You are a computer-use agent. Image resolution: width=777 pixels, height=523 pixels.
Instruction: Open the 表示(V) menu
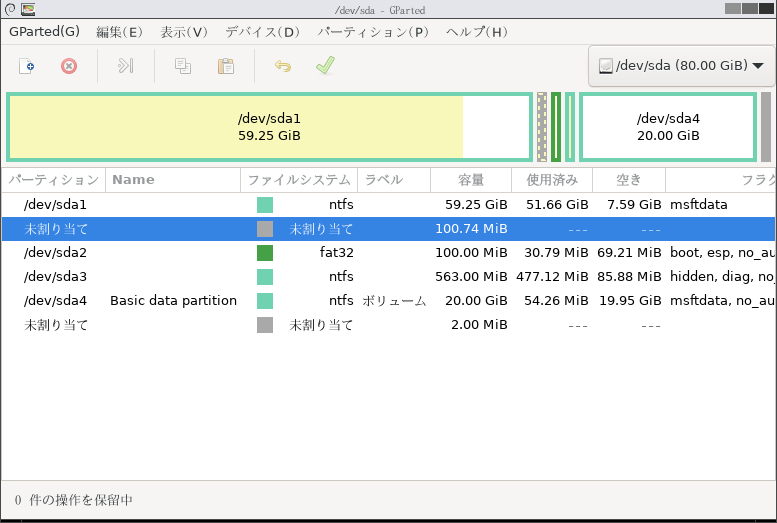click(184, 32)
